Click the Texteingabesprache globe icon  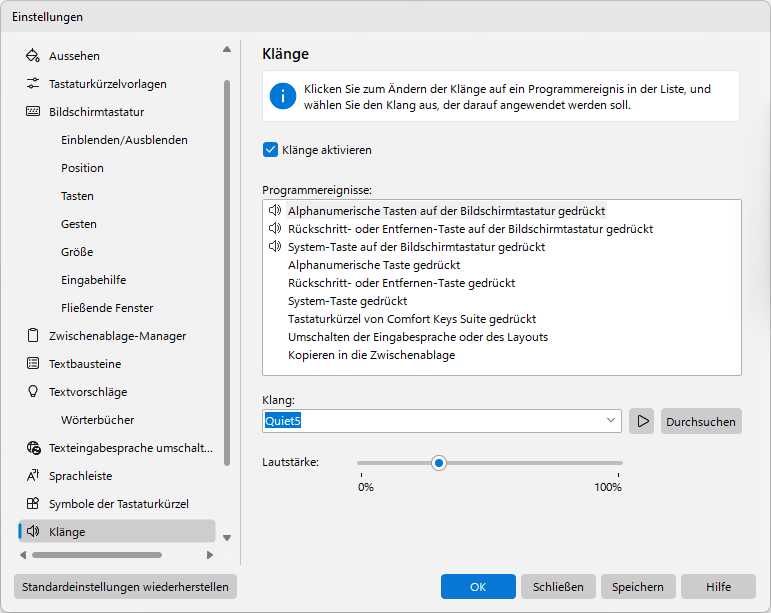[x=33, y=447]
